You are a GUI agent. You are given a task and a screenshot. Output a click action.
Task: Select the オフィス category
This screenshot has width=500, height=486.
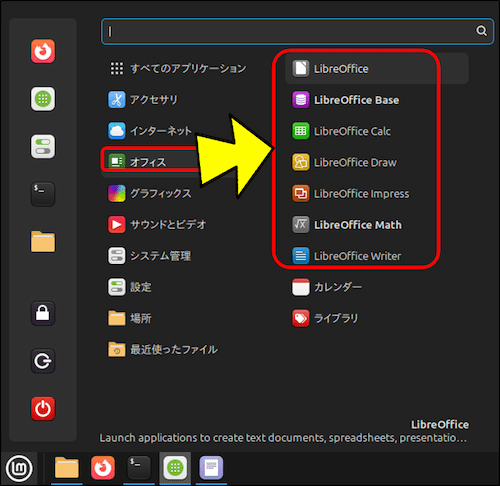(150, 162)
